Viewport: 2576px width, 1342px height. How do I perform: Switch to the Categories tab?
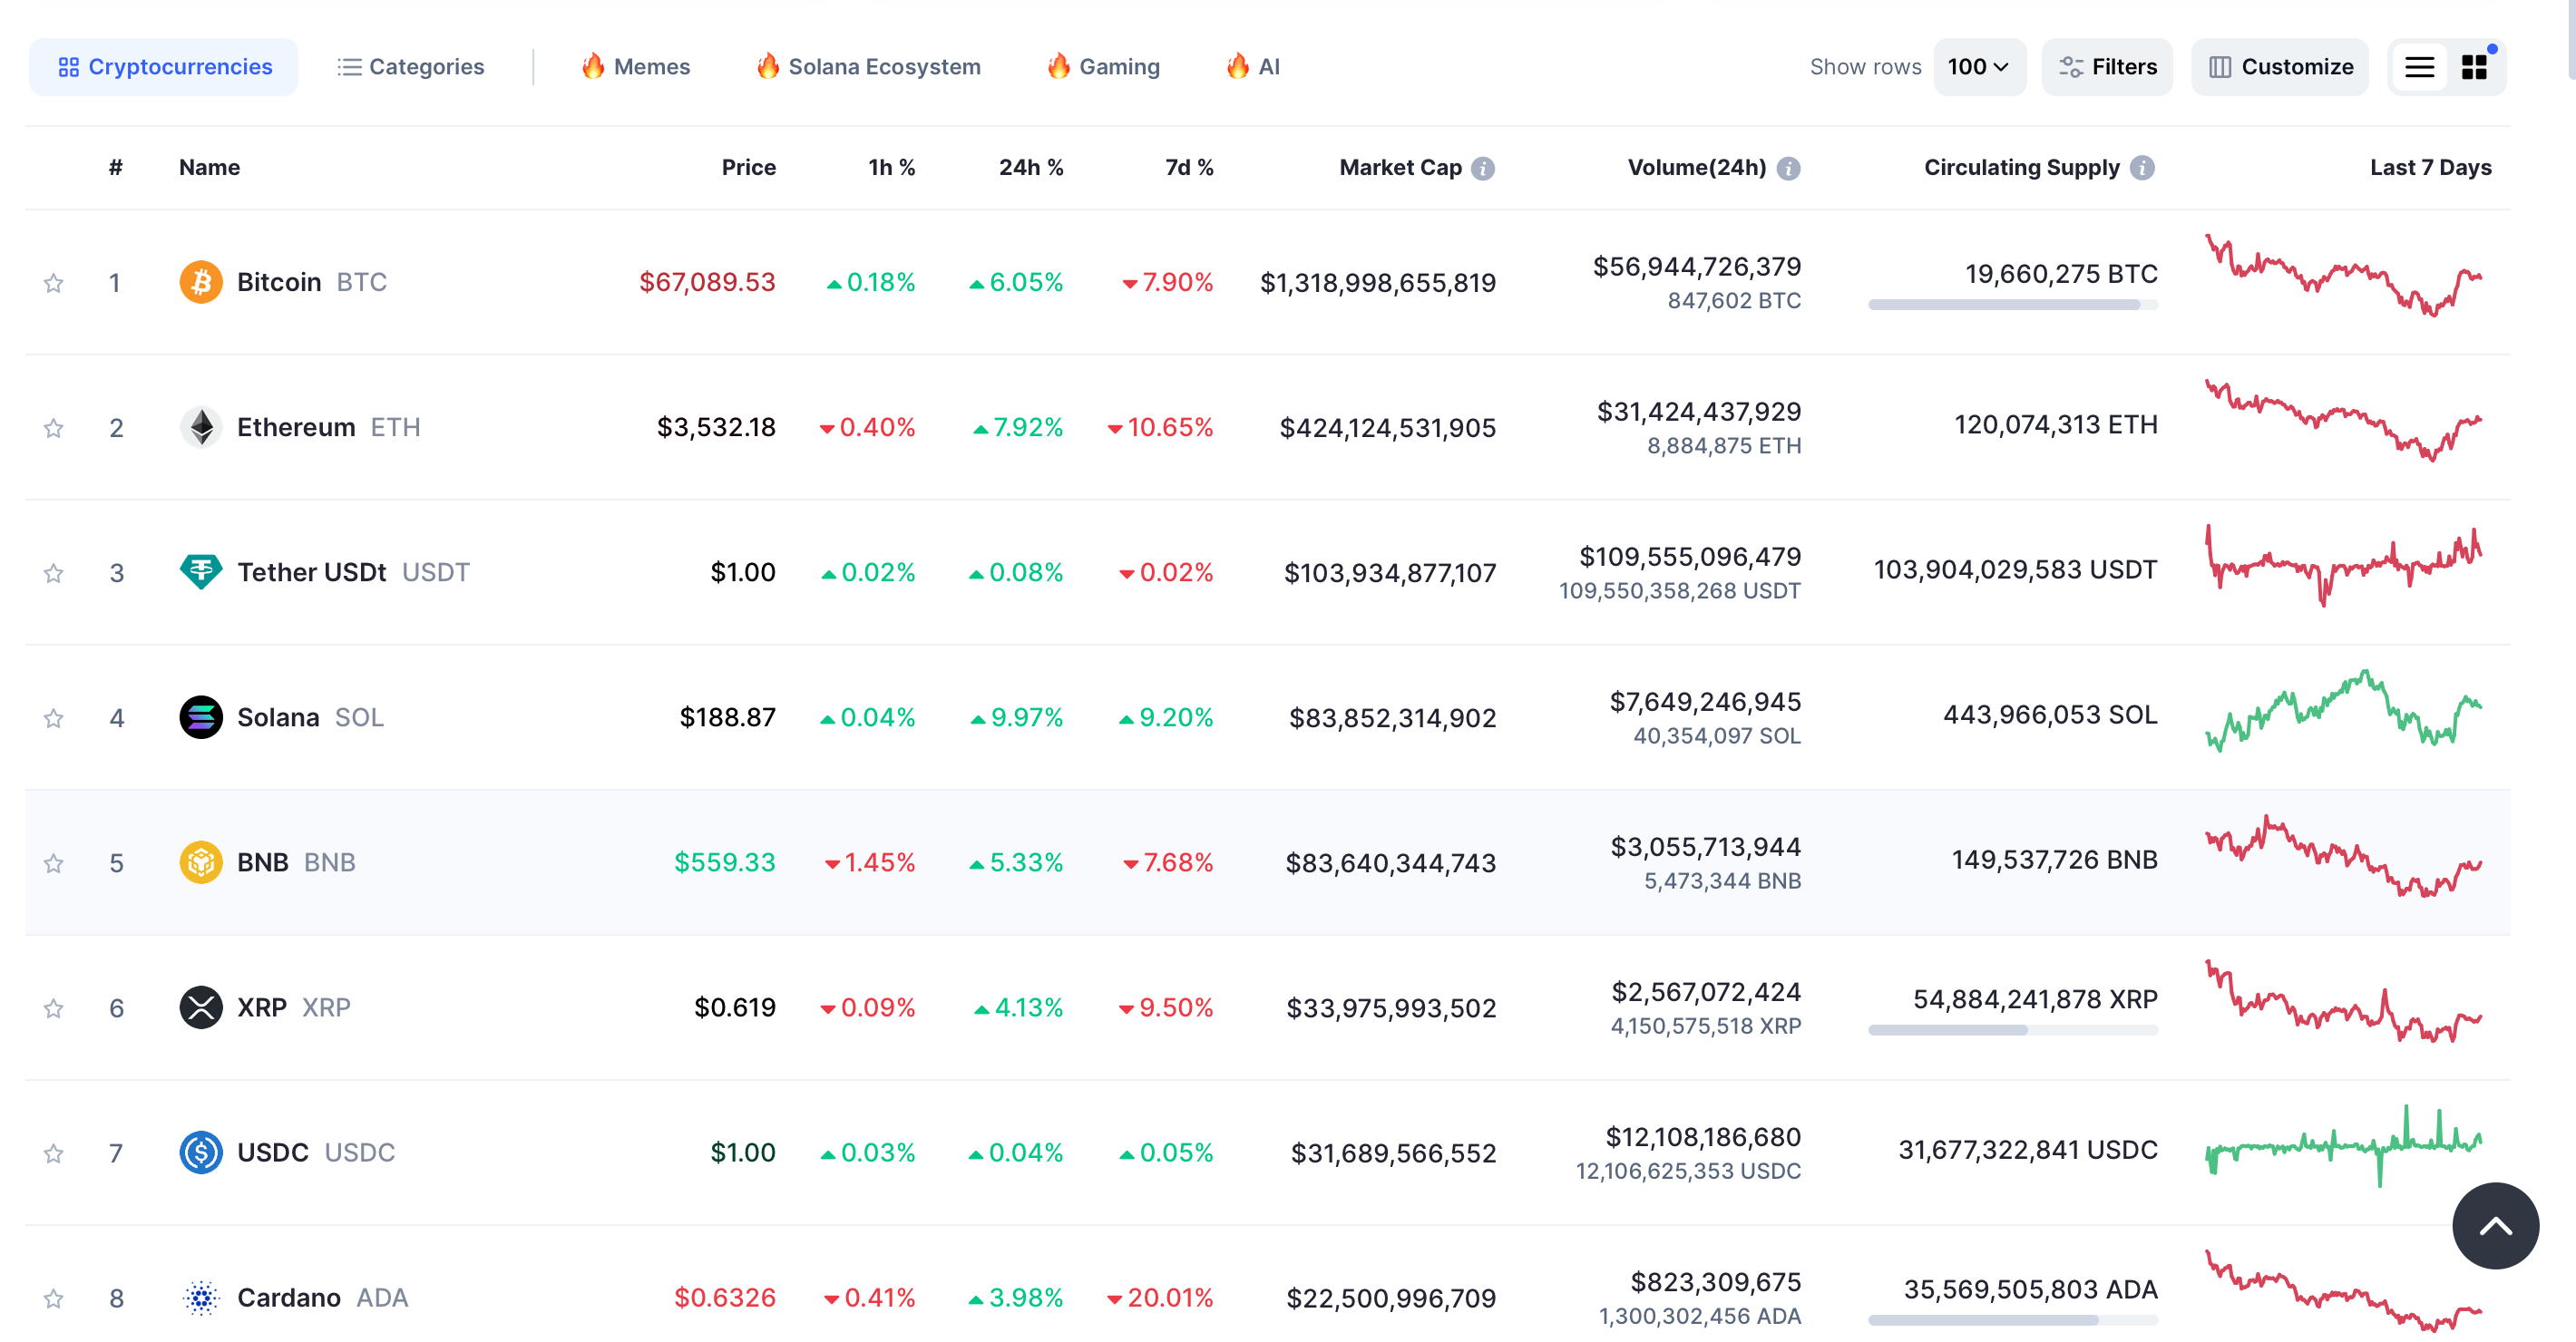411,67
